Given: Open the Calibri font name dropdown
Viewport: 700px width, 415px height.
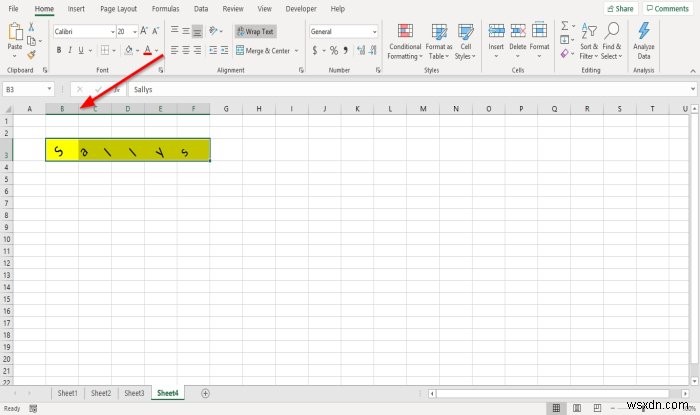Looking at the screenshot, I should tap(112, 32).
